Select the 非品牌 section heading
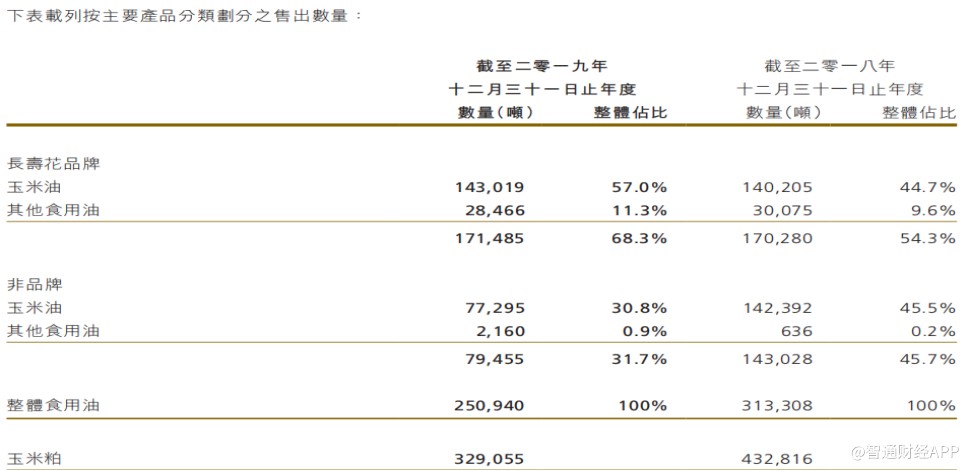 tap(35, 284)
